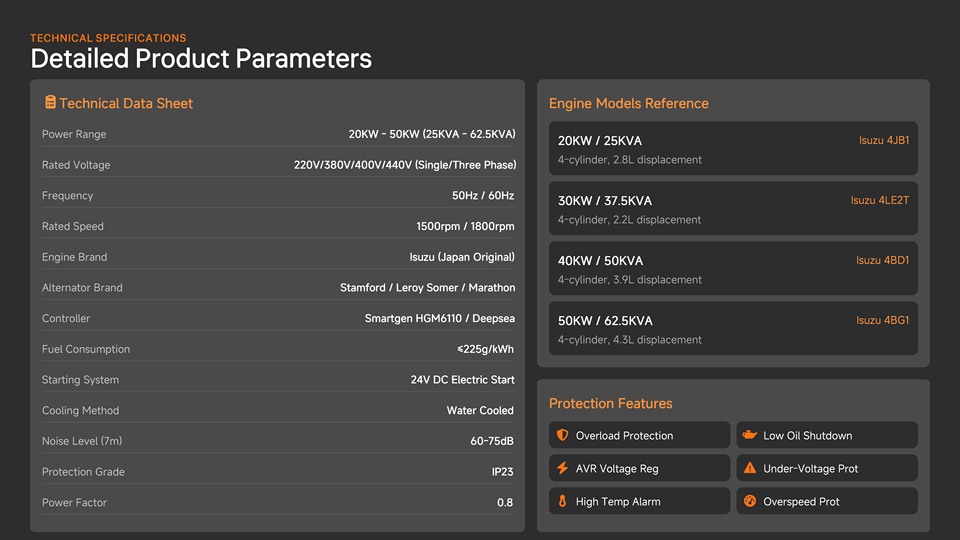Click the Power Range row value

431,134
